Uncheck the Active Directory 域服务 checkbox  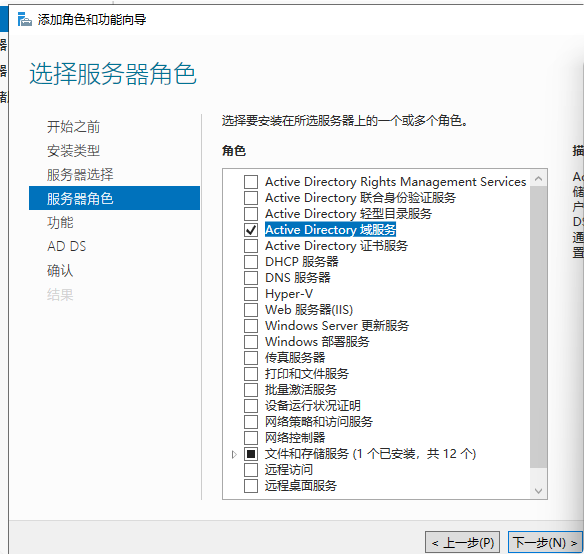pos(251,230)
